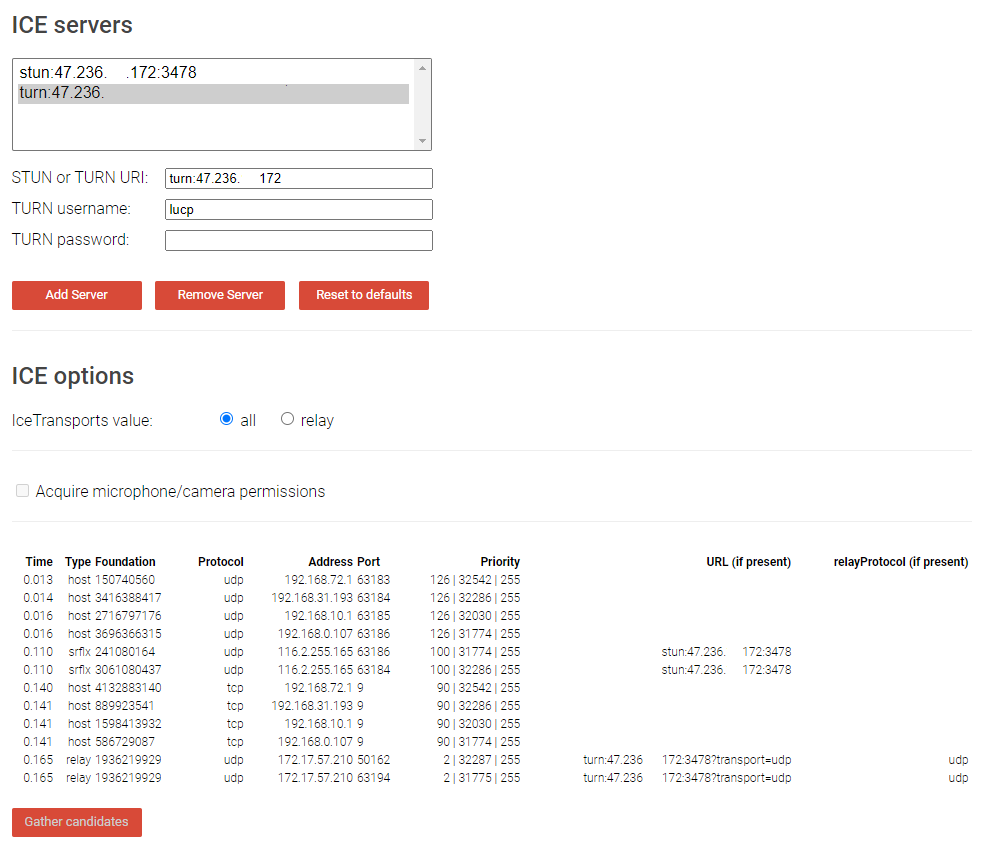Click the TURN password input field
The height and width of the screenshot is (859, 1005).
tap(298, 240)
